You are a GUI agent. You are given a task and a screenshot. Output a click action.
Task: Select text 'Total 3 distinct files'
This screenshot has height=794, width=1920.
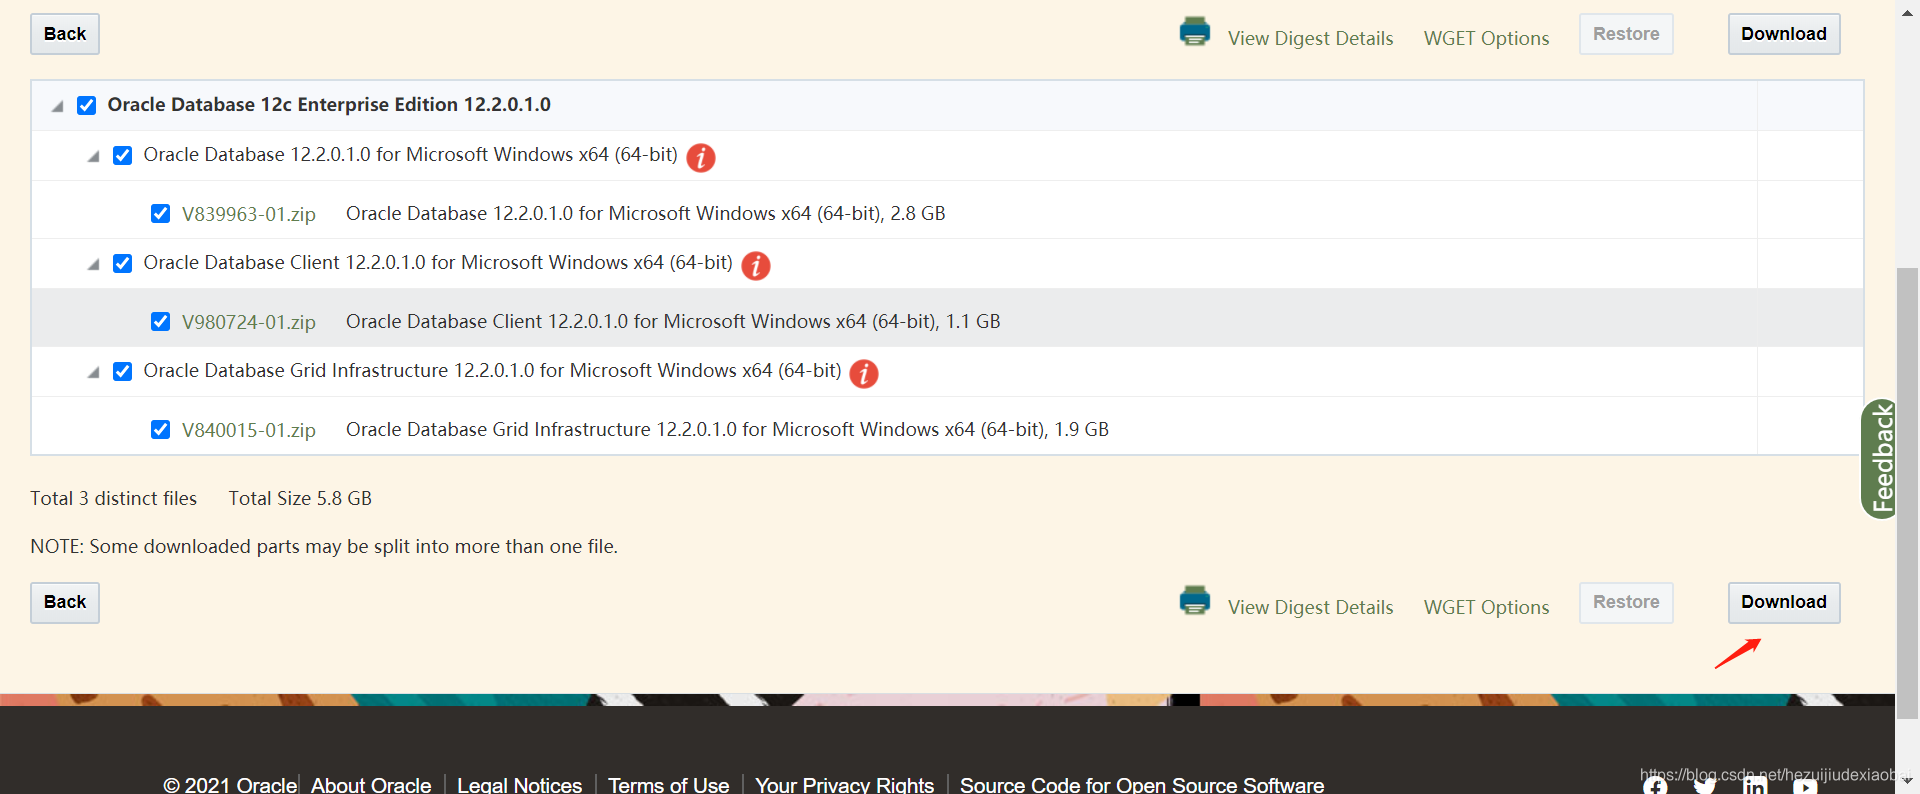pyautogui.click(x=114, y=498)
